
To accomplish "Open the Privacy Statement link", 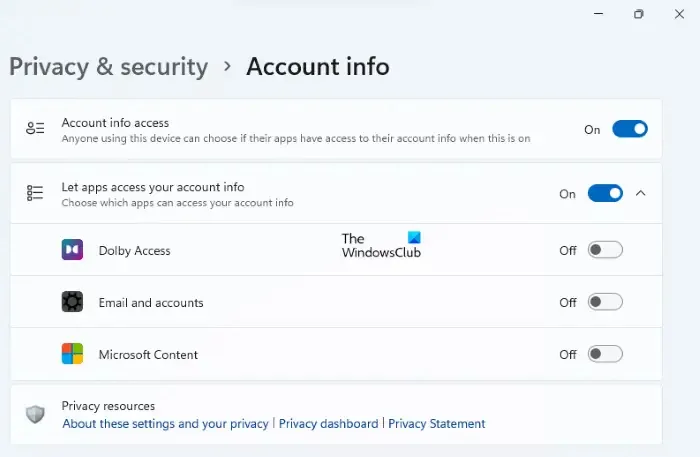I will click(x=437, y=424).
